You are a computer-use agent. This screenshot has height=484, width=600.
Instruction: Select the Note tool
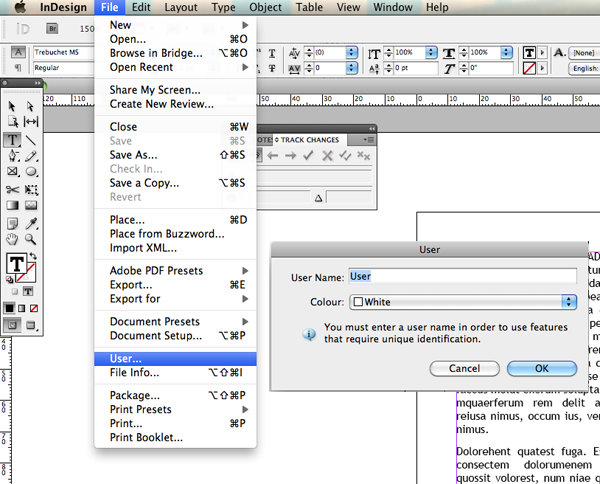(13, 223)
